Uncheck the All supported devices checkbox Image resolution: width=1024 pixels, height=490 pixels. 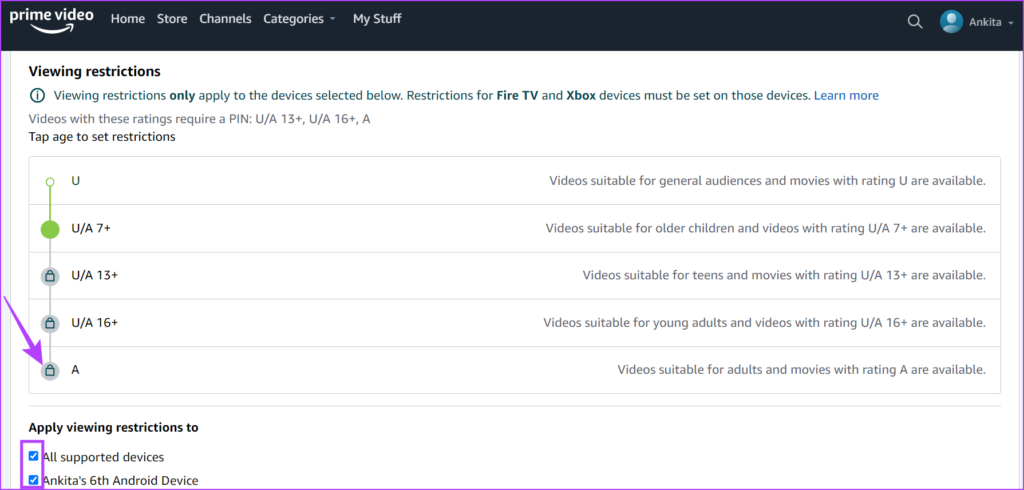34,457
